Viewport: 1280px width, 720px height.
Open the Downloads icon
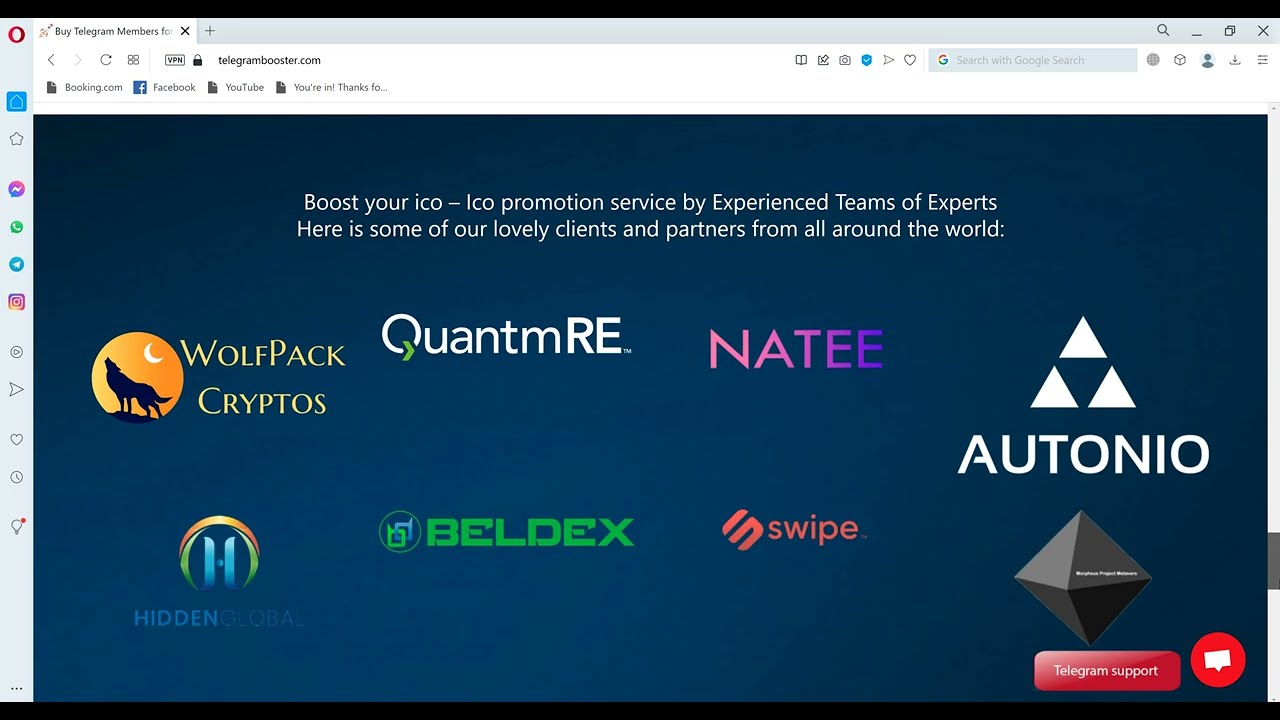pos(1235,60)
